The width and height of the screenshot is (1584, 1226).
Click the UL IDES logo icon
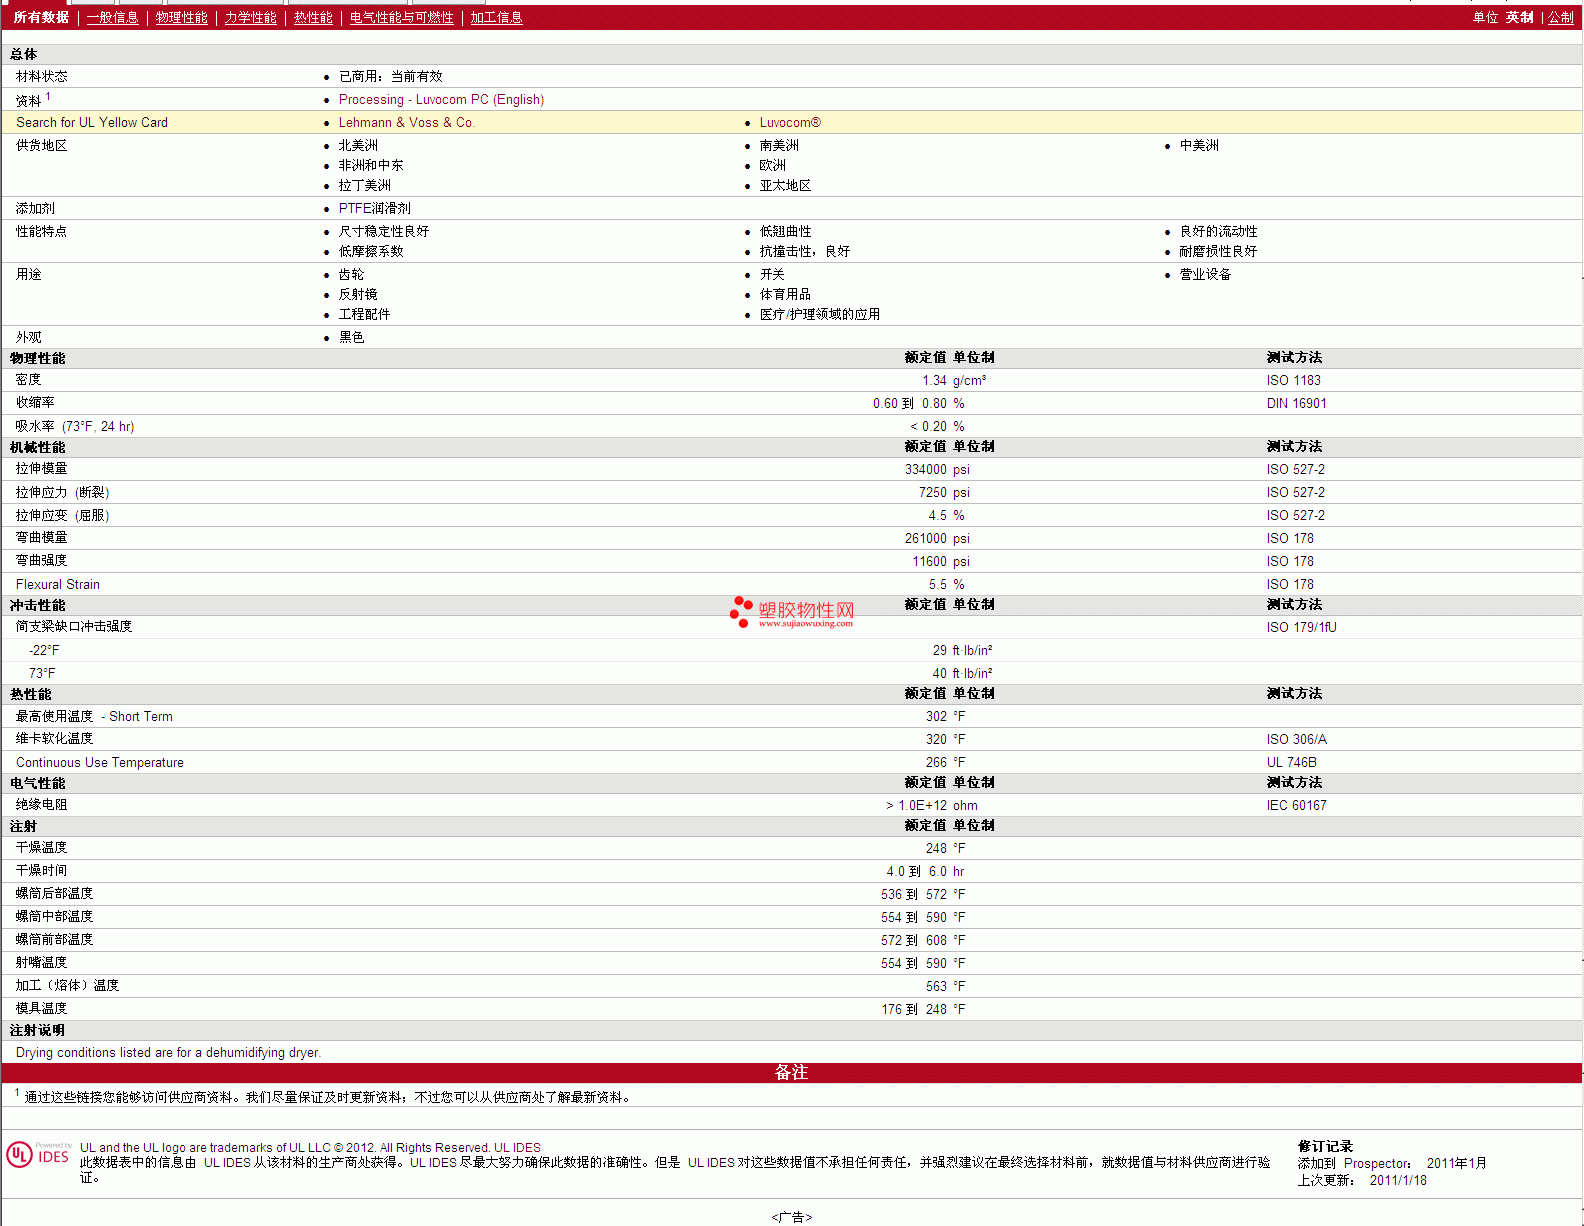click(x=38, y=1154)
